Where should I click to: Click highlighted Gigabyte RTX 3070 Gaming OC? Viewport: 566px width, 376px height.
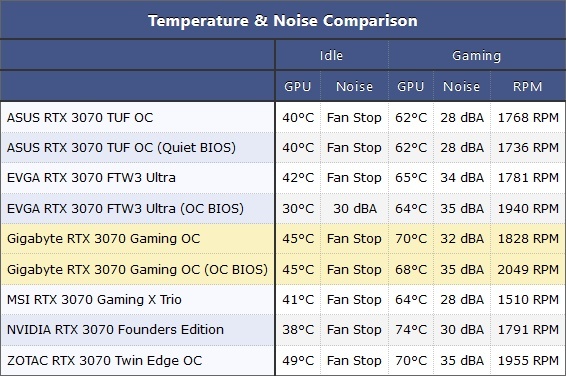(x=103, y=239)
